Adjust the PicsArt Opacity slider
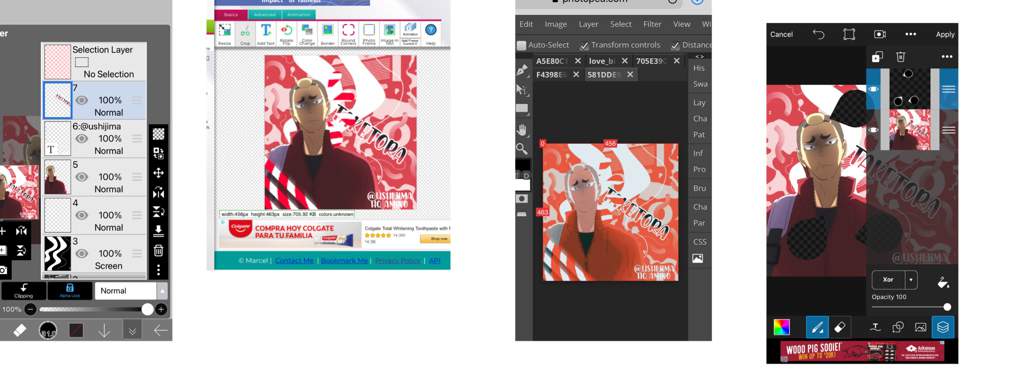Screen dimensions: 1024x387 click(911, 307)
